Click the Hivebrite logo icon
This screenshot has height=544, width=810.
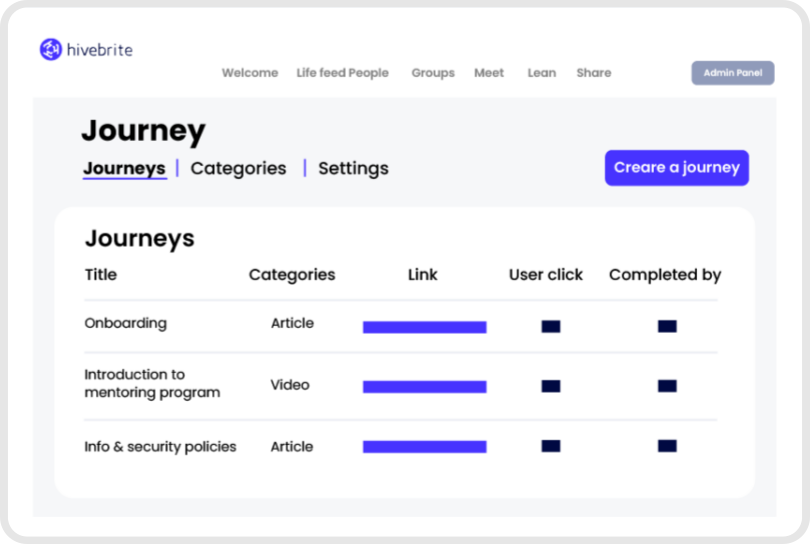(x=50, y=49)
